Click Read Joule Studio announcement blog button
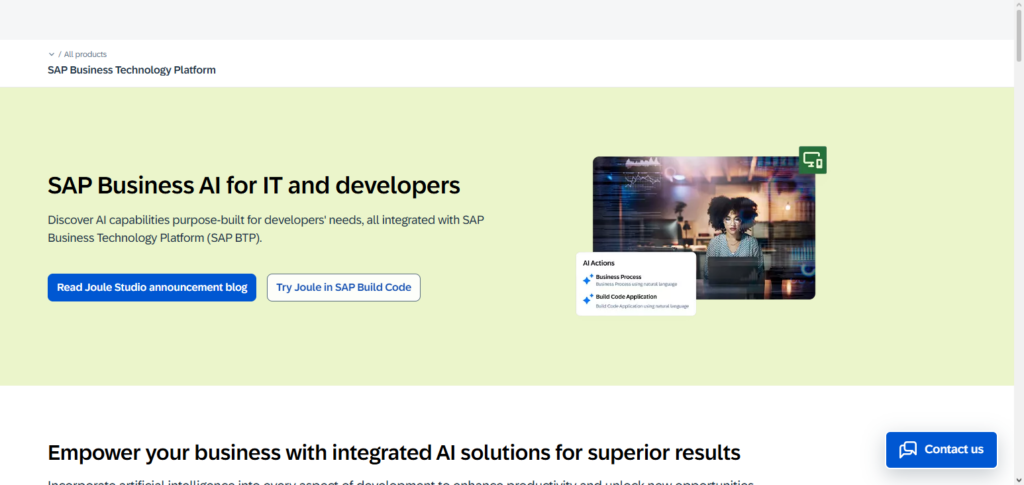The height and width of the screenshot is (485, 1024). coord(152,287)
